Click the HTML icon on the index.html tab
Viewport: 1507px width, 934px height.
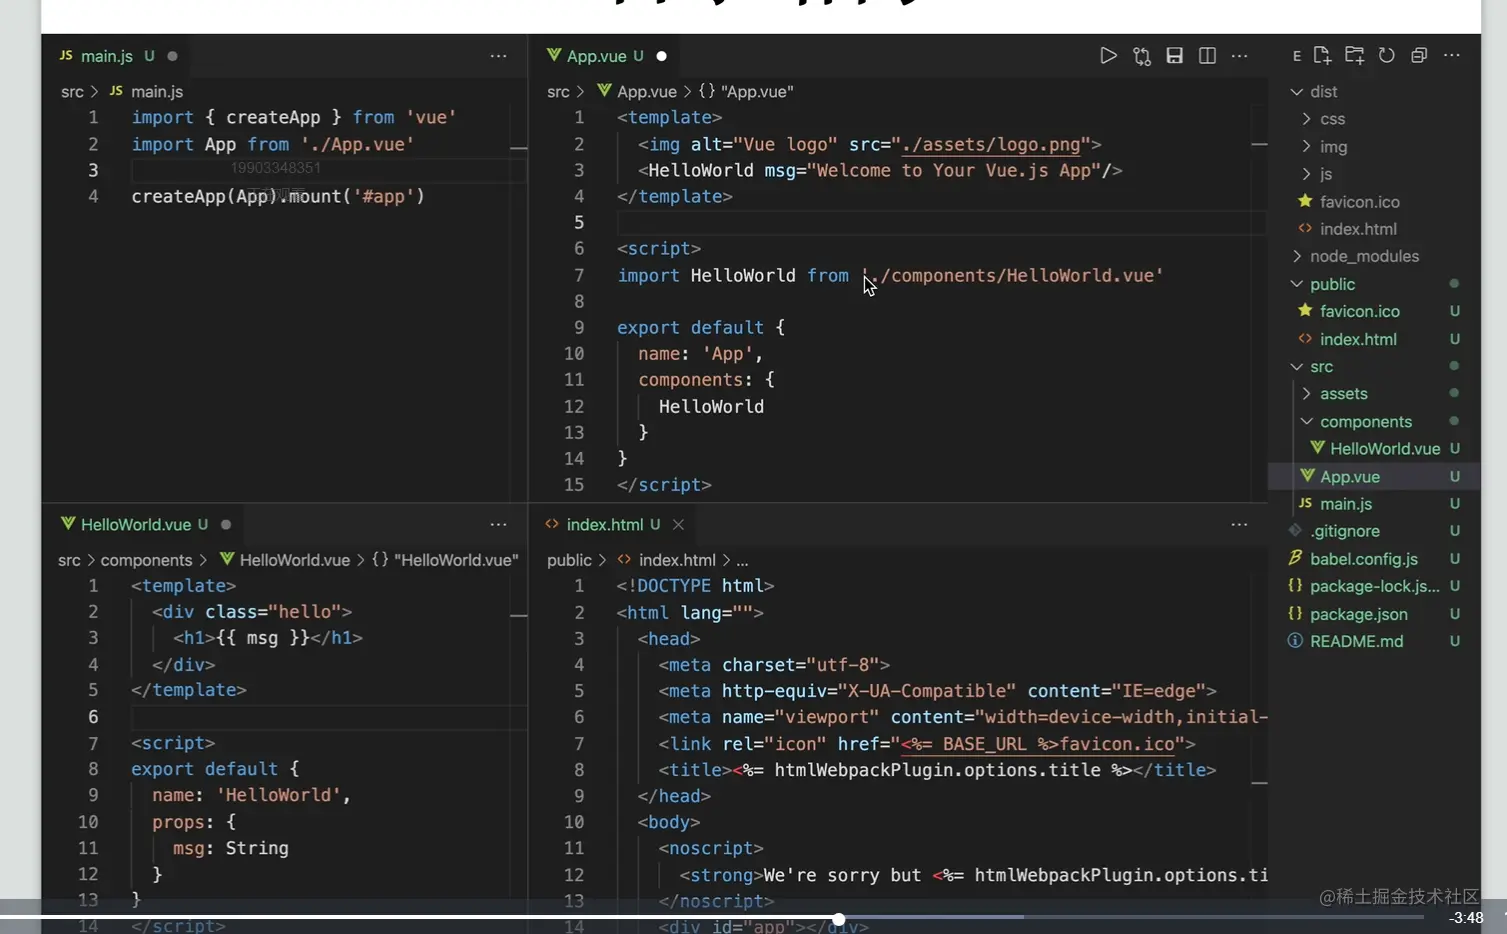552,523
